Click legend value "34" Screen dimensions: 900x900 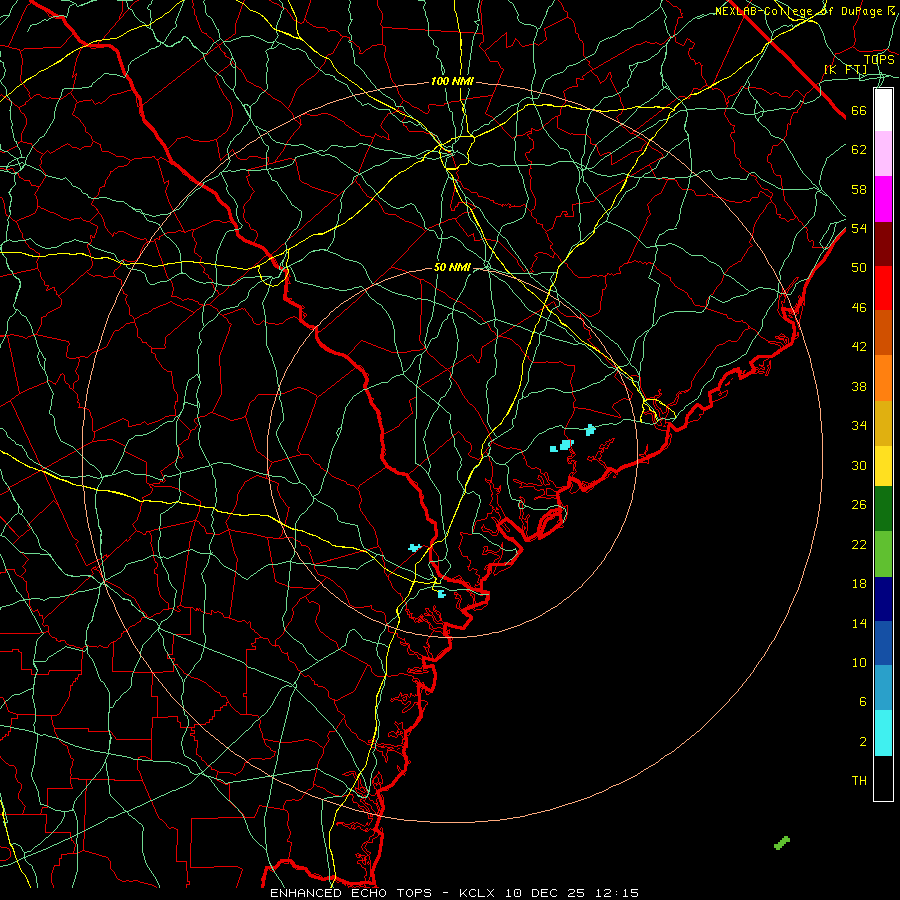[x=859, y=425]
